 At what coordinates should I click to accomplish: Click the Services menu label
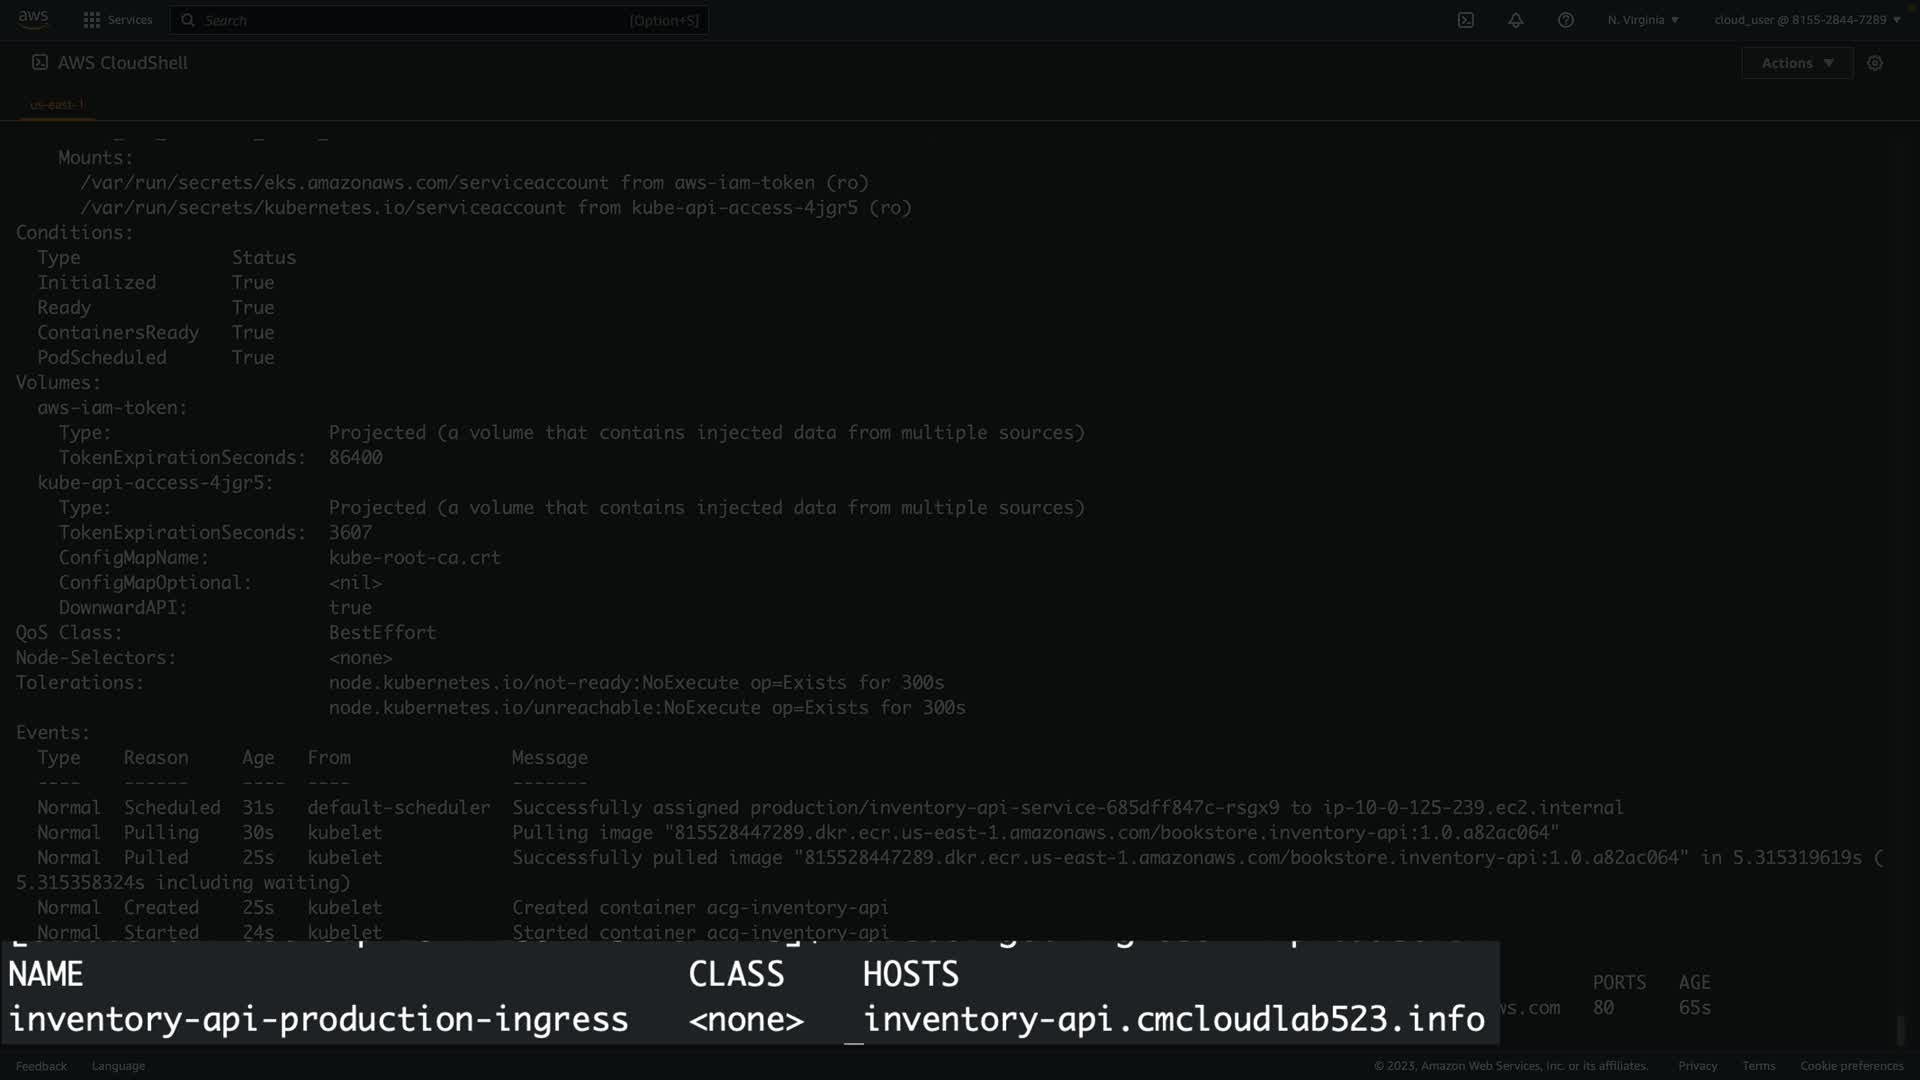point(130,20)
